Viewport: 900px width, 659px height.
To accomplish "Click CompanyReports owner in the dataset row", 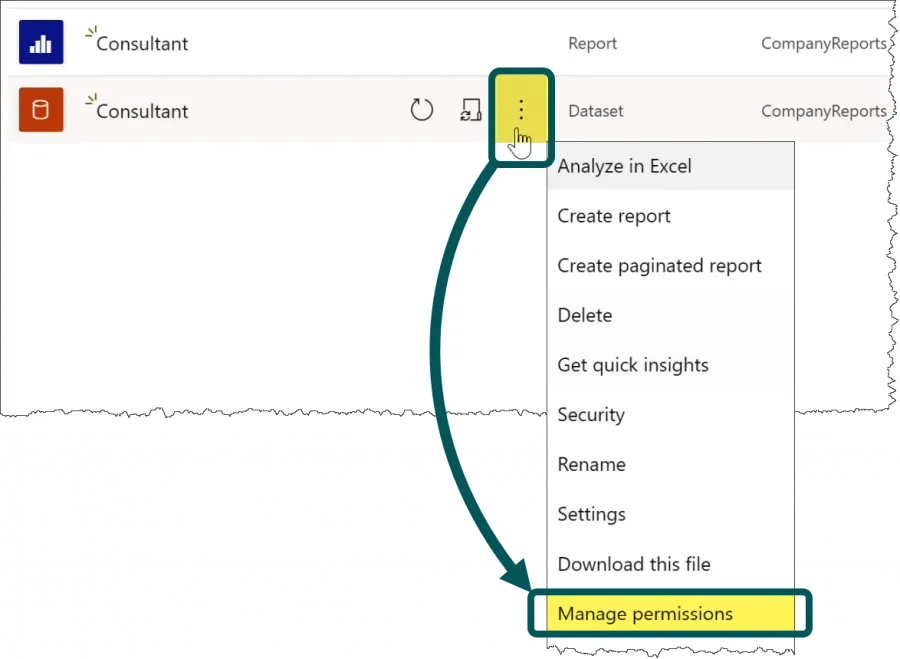I will (823, 111).
